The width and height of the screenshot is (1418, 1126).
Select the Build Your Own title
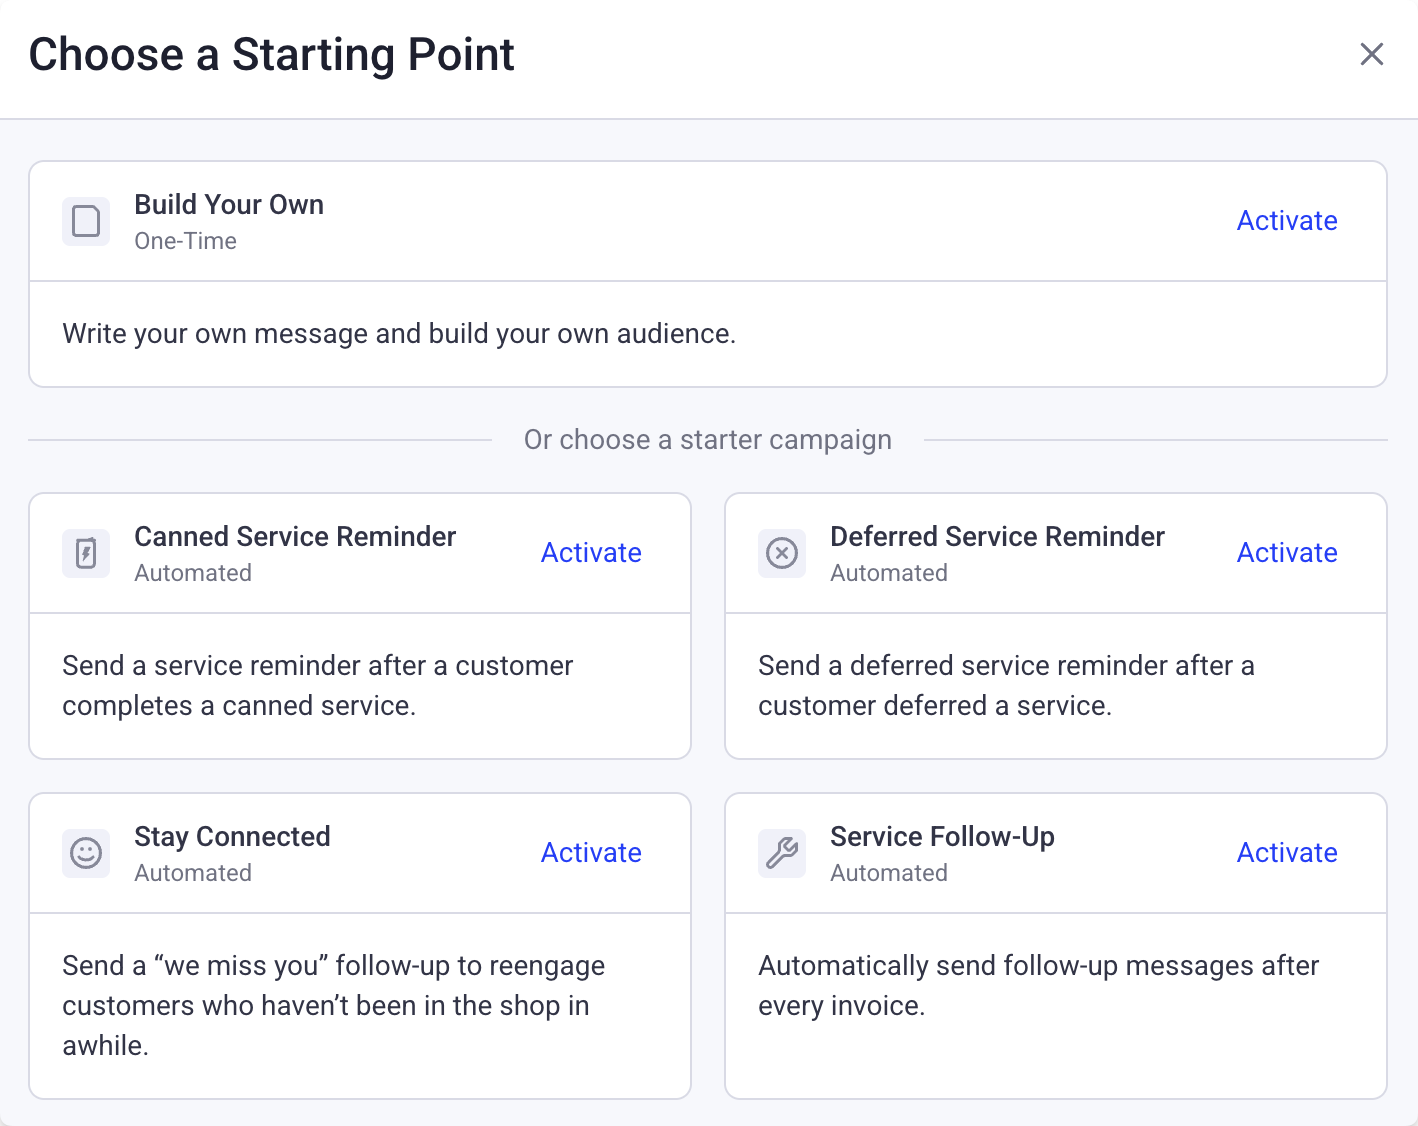(229, 205)
